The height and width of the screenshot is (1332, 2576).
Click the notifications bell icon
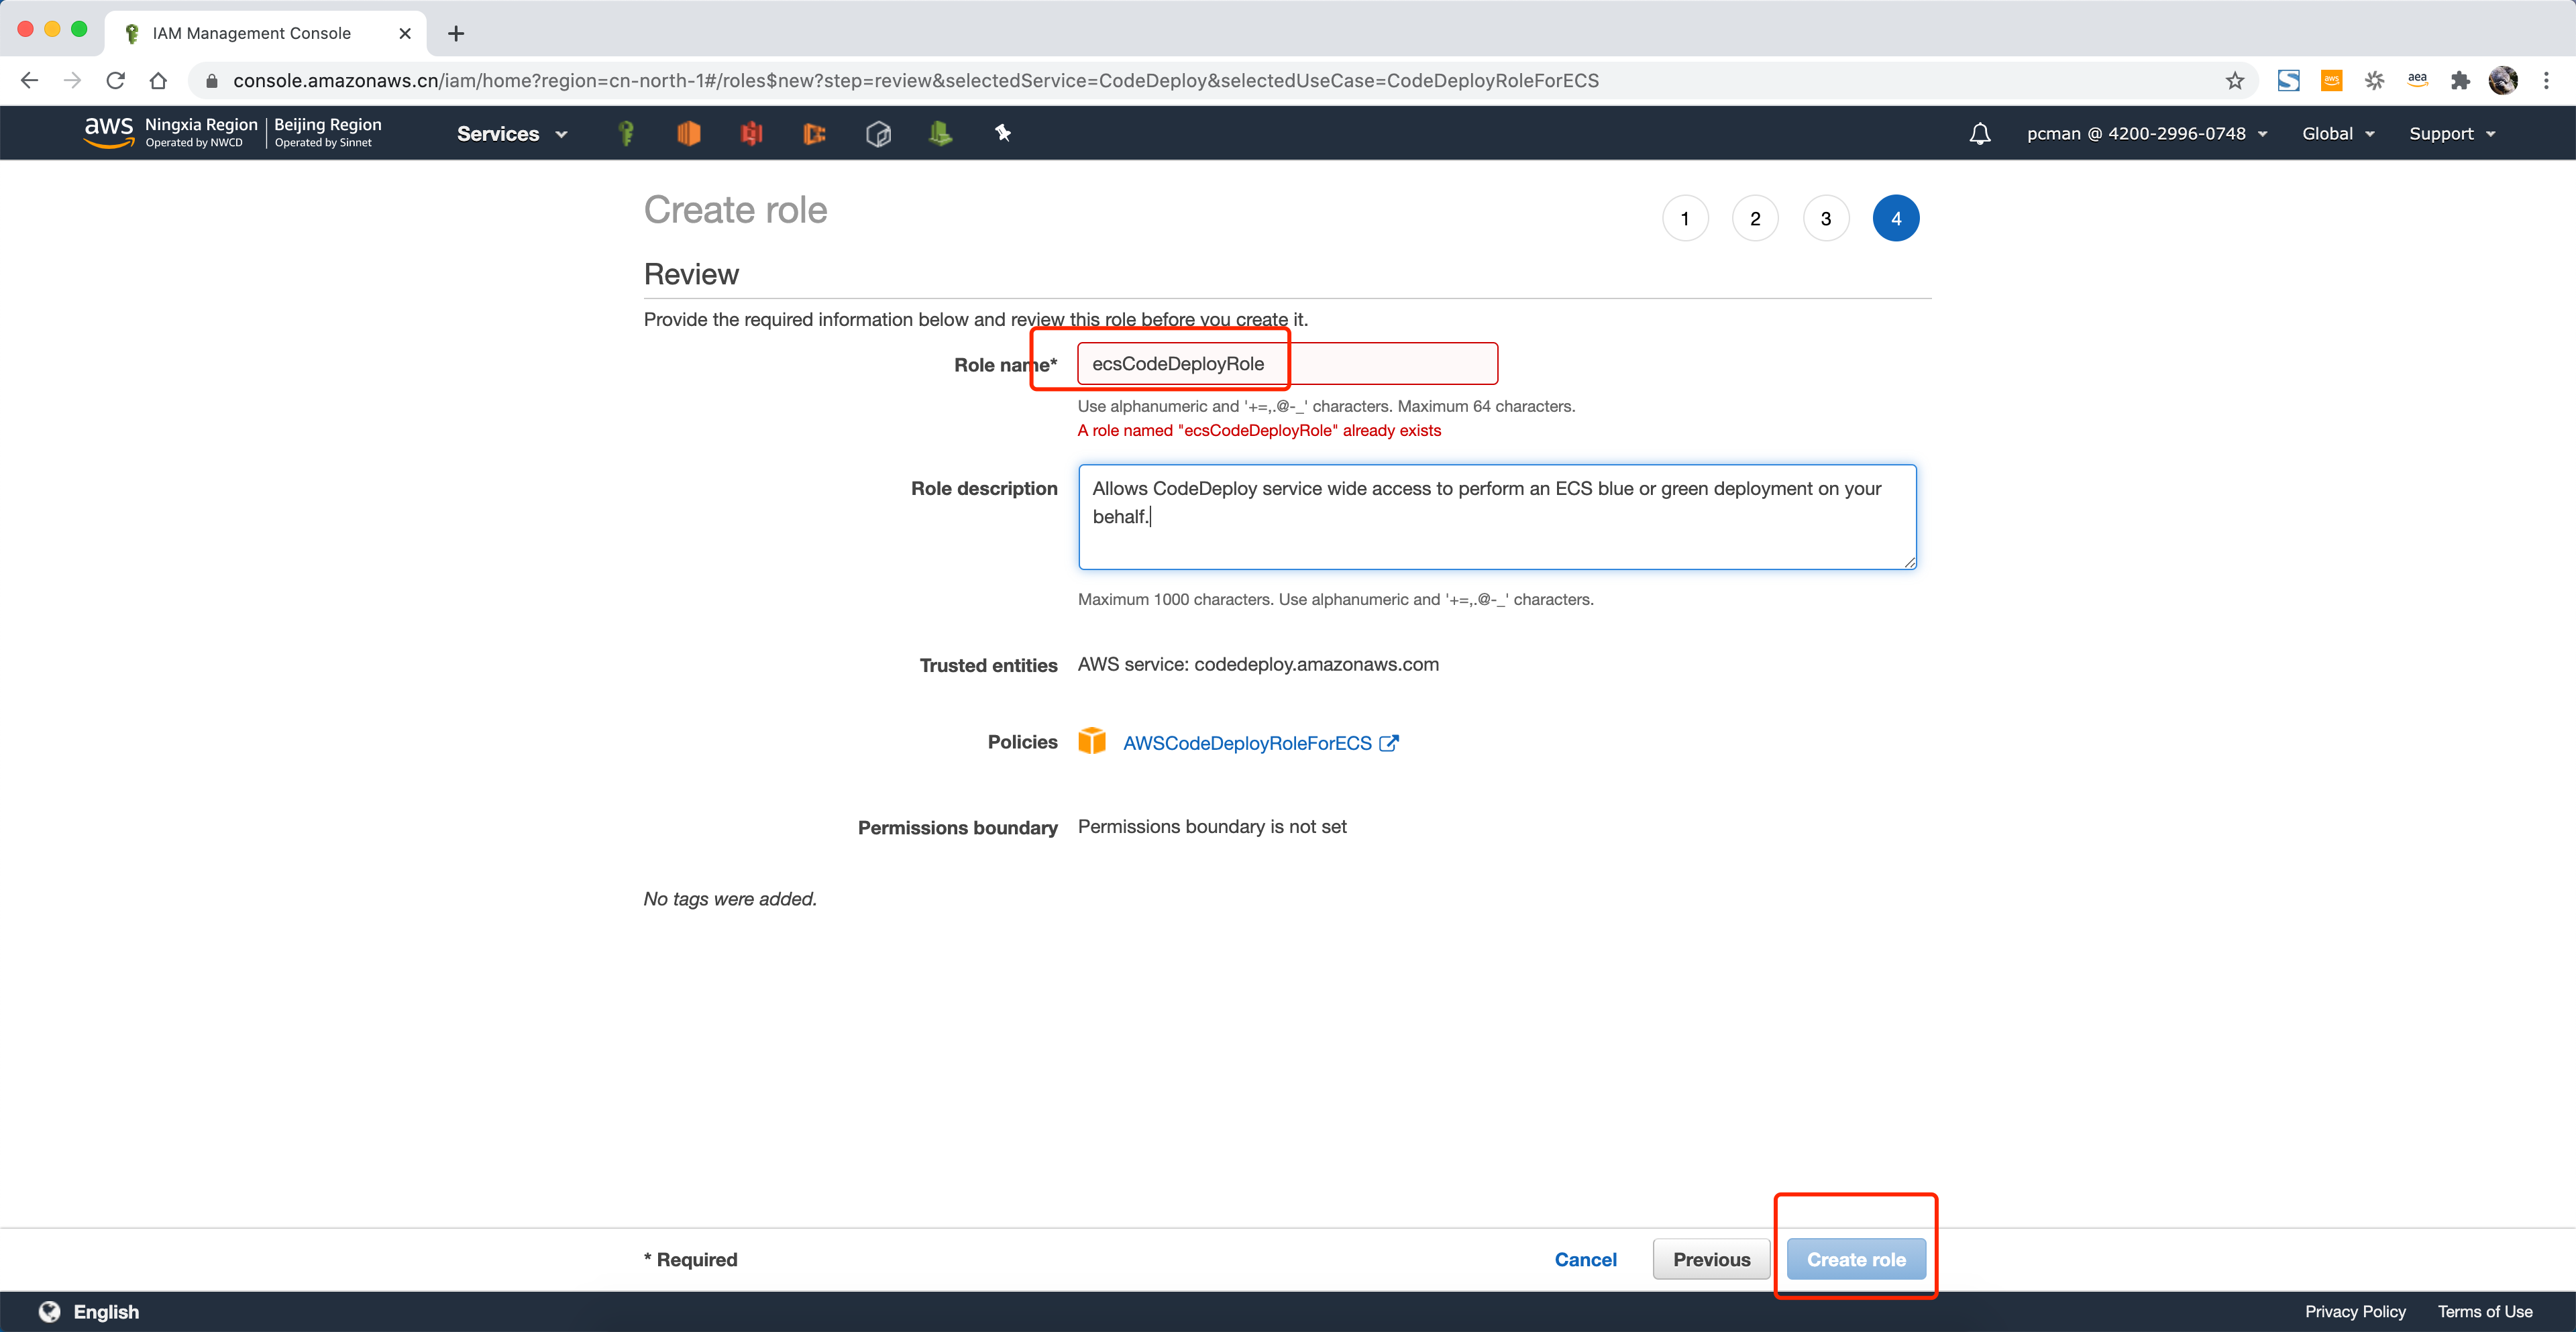(1978, 133)
